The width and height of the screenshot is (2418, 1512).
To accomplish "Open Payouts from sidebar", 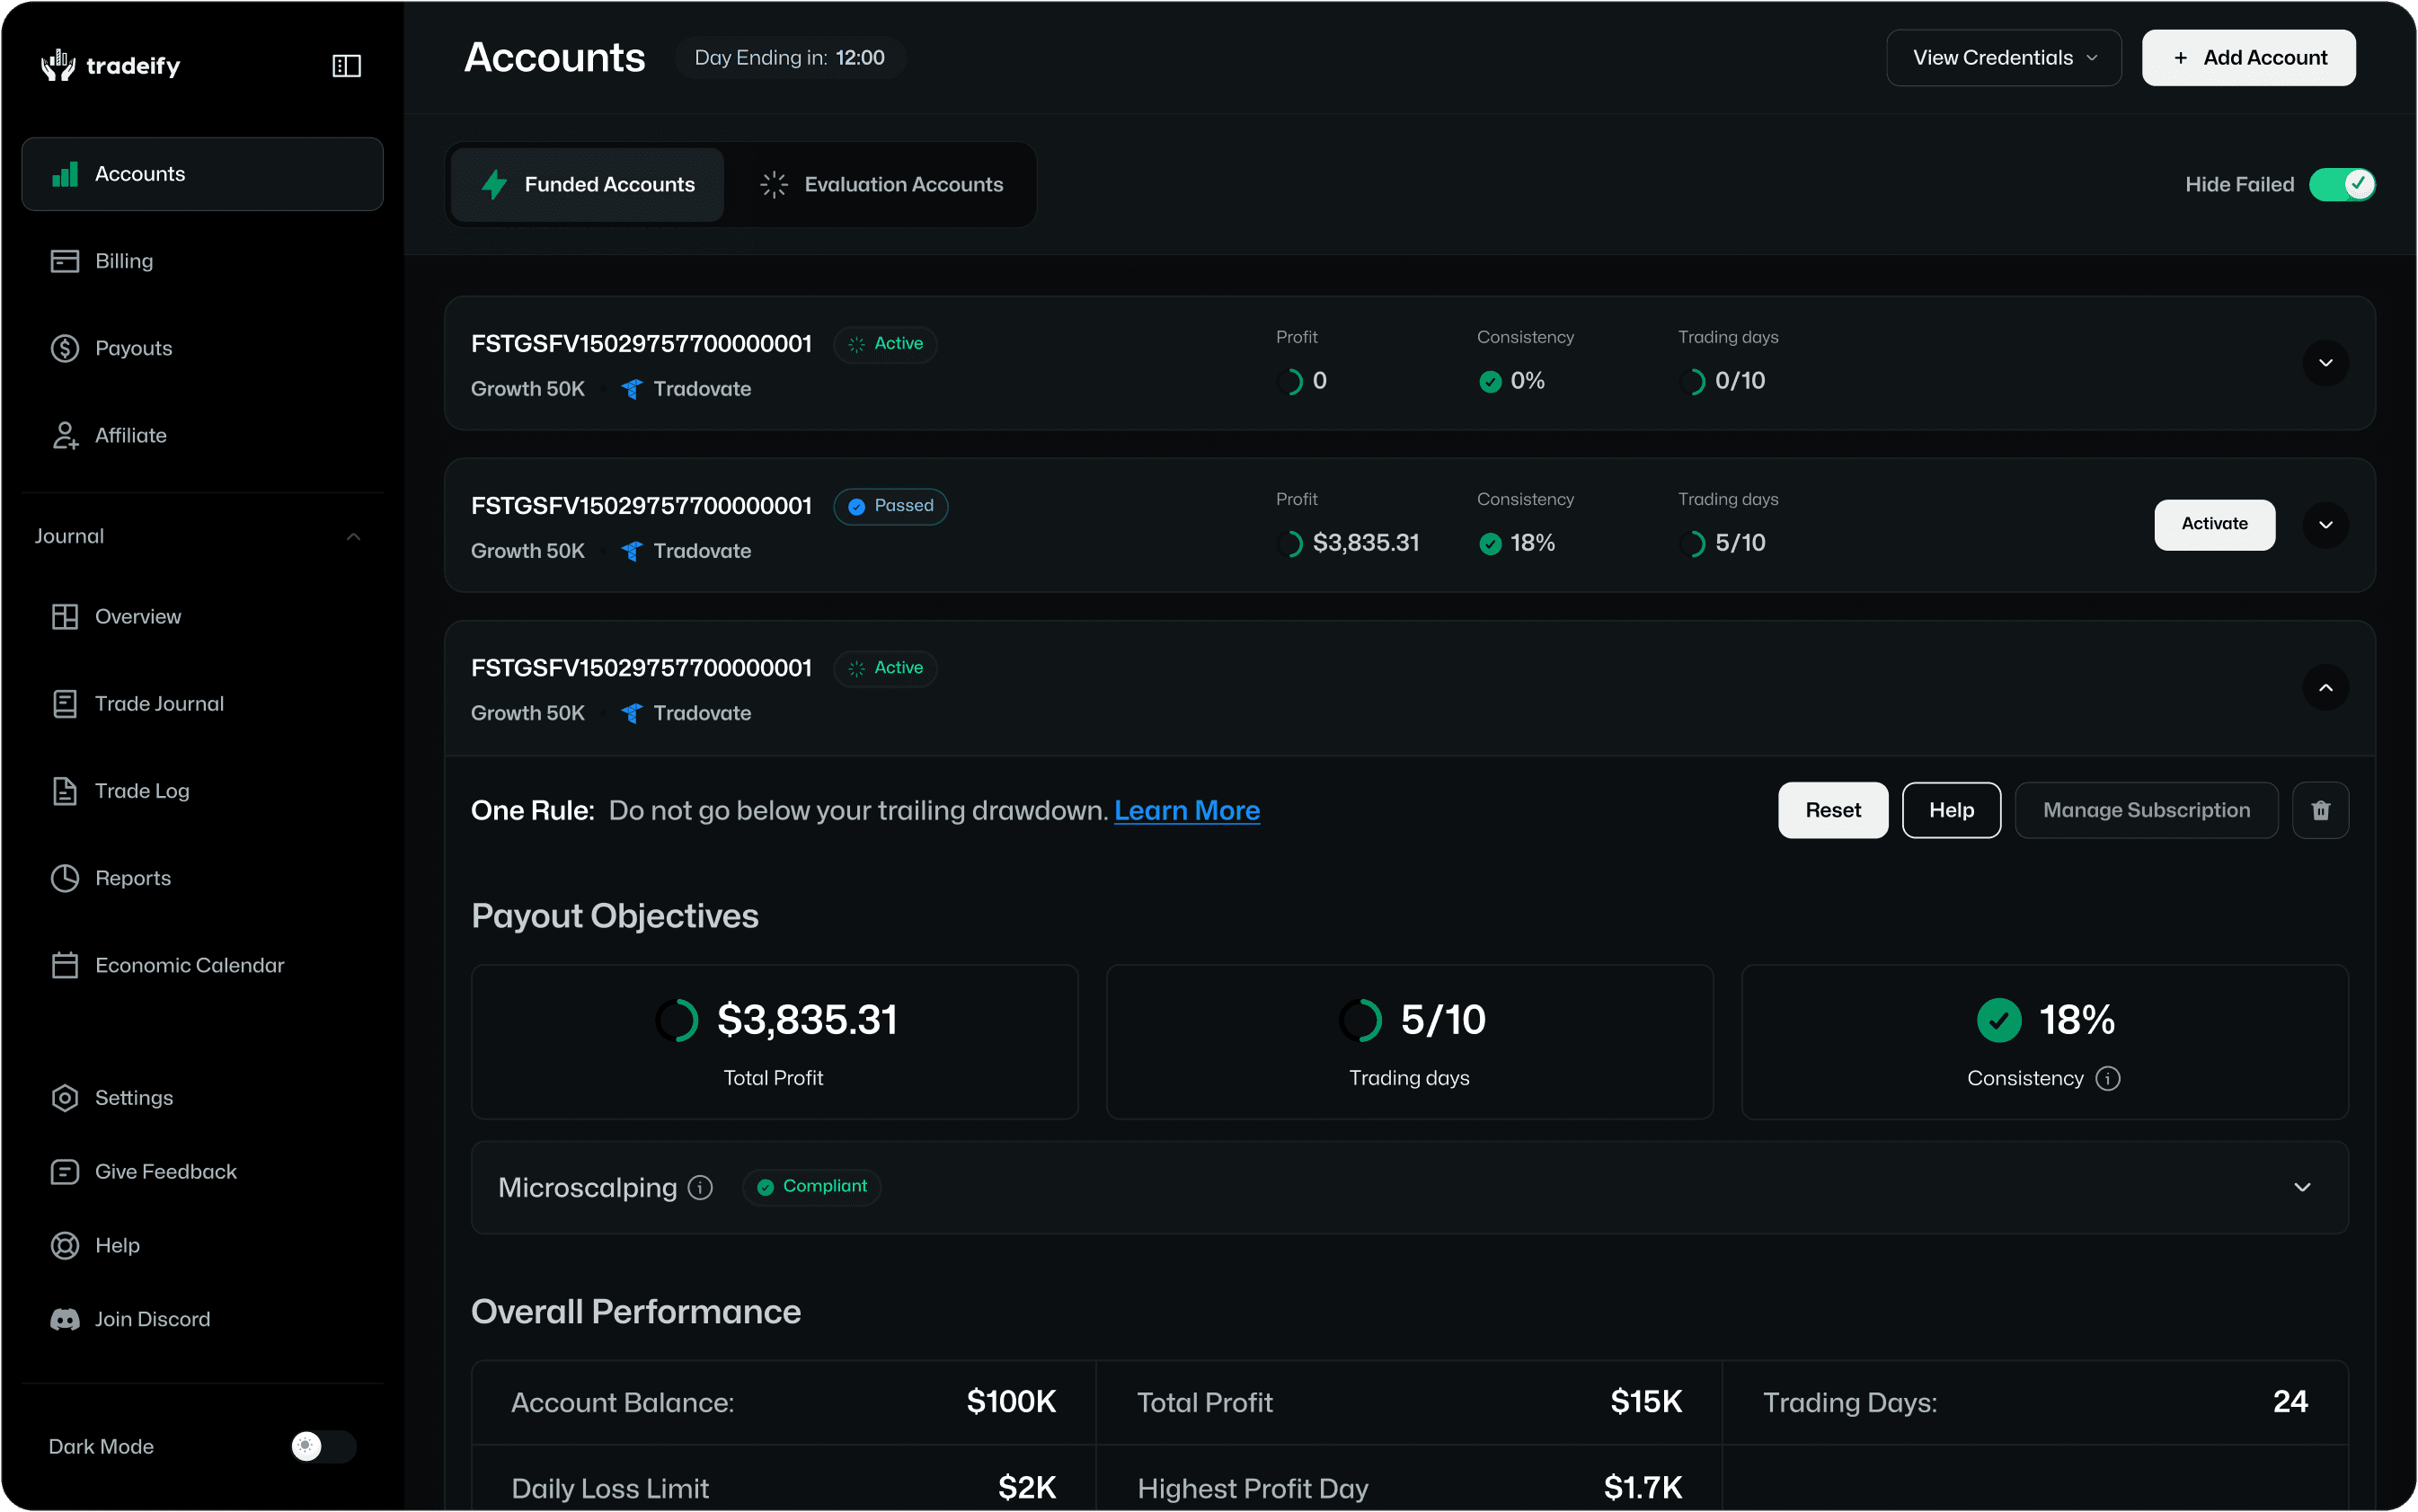I will pos(133,348).
